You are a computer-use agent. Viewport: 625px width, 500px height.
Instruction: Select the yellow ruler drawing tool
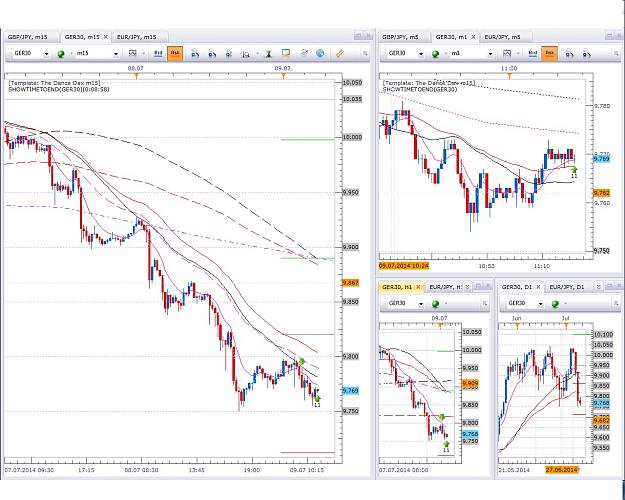[340, 53]
